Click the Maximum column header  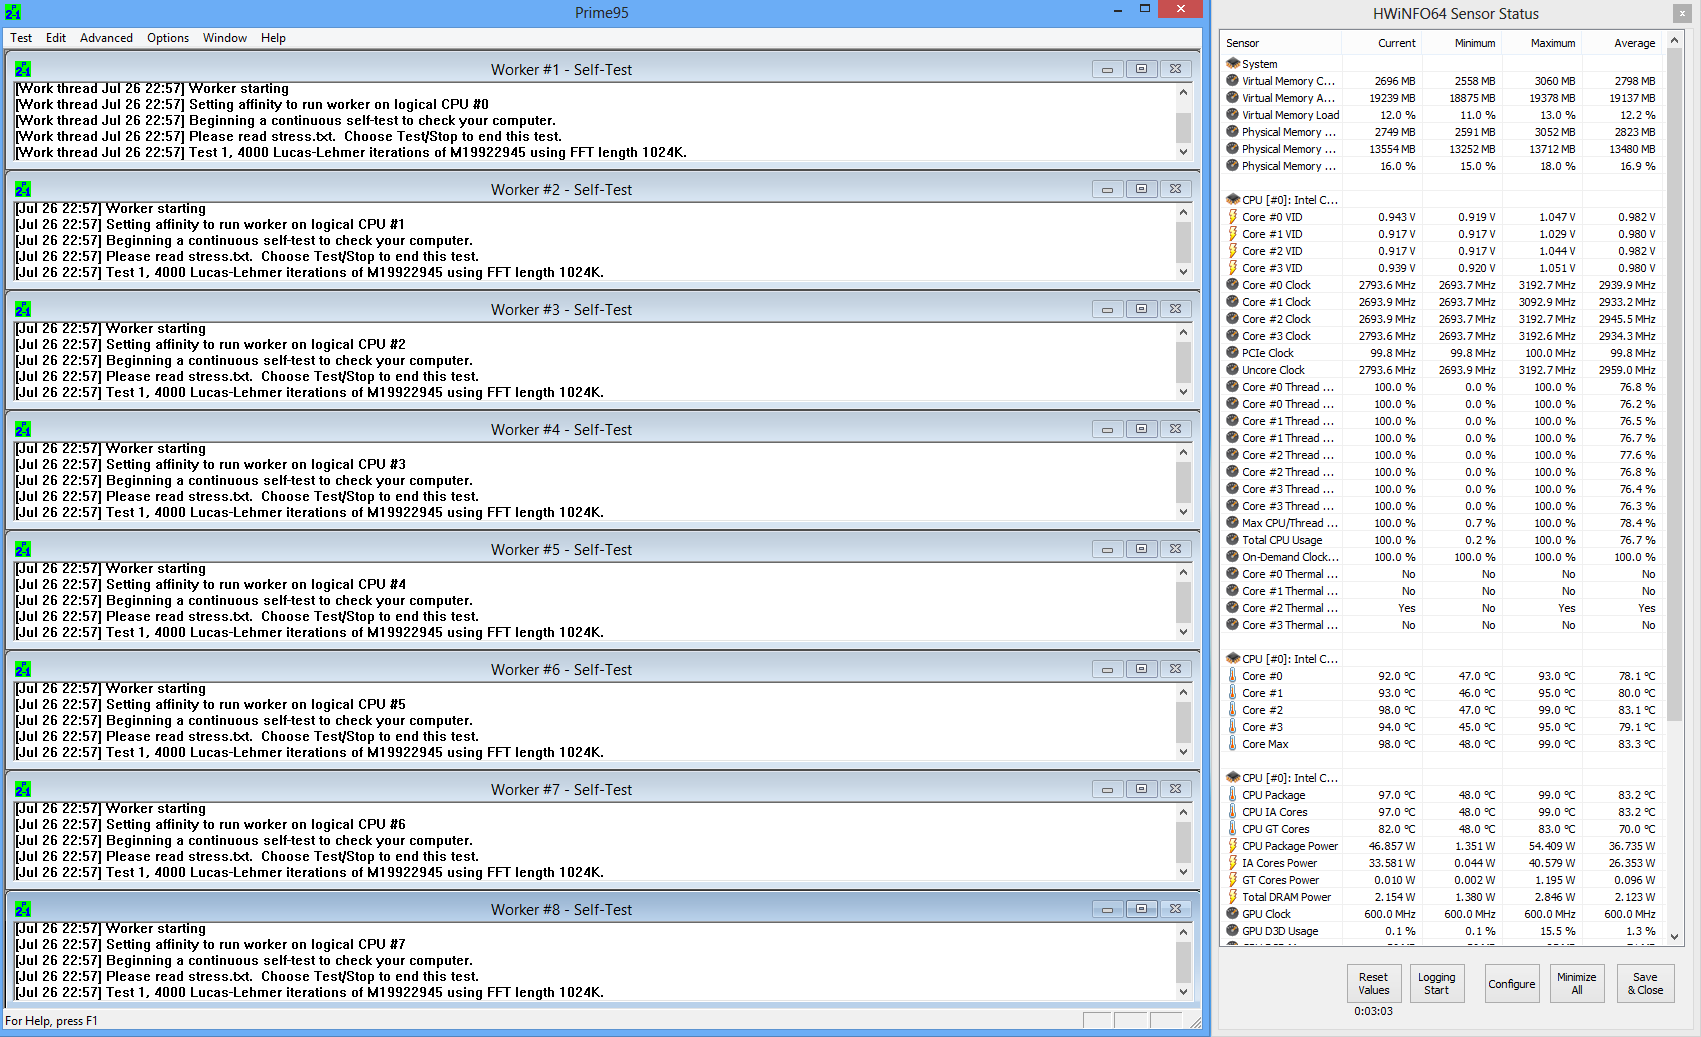click(x=1541, y=43)
